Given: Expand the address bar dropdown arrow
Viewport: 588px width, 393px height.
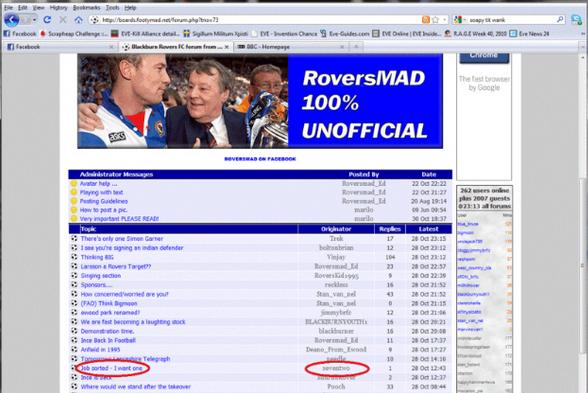Looking at the screenshot, I should (444, 20).
